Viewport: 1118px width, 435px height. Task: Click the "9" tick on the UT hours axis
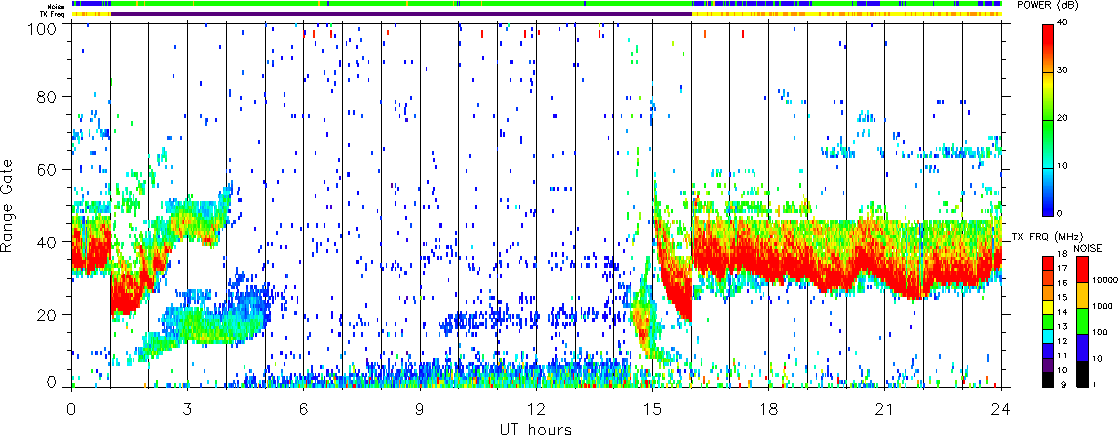420,409
